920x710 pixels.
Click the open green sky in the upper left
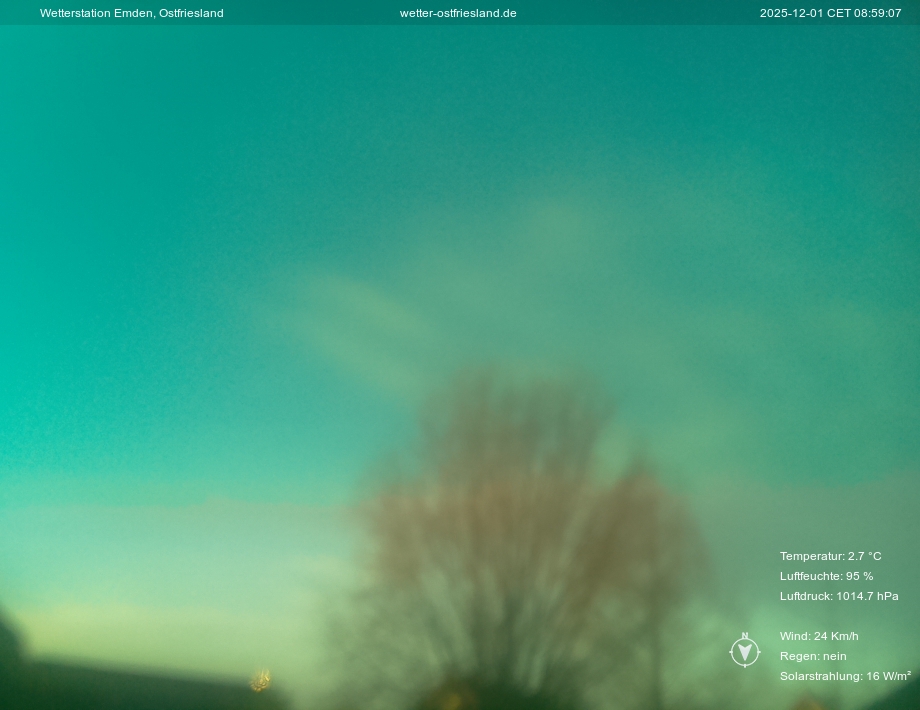tap(150, 150)
